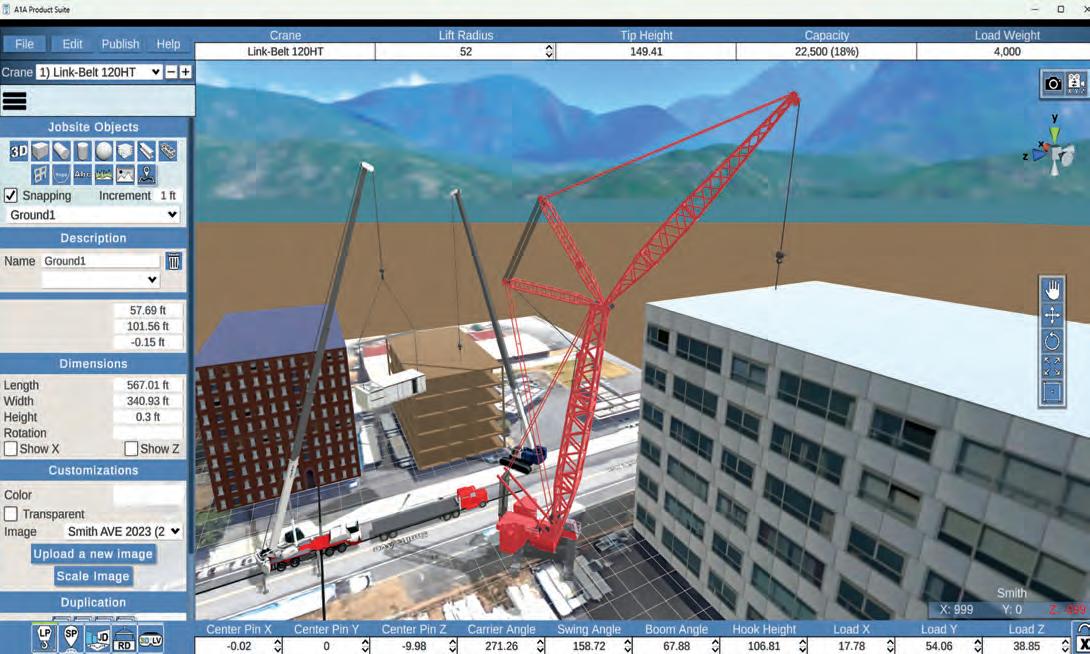This screenshot has width=1090, height=654.
Task: Add a 3D model object
Action: (x=19, y=151)
